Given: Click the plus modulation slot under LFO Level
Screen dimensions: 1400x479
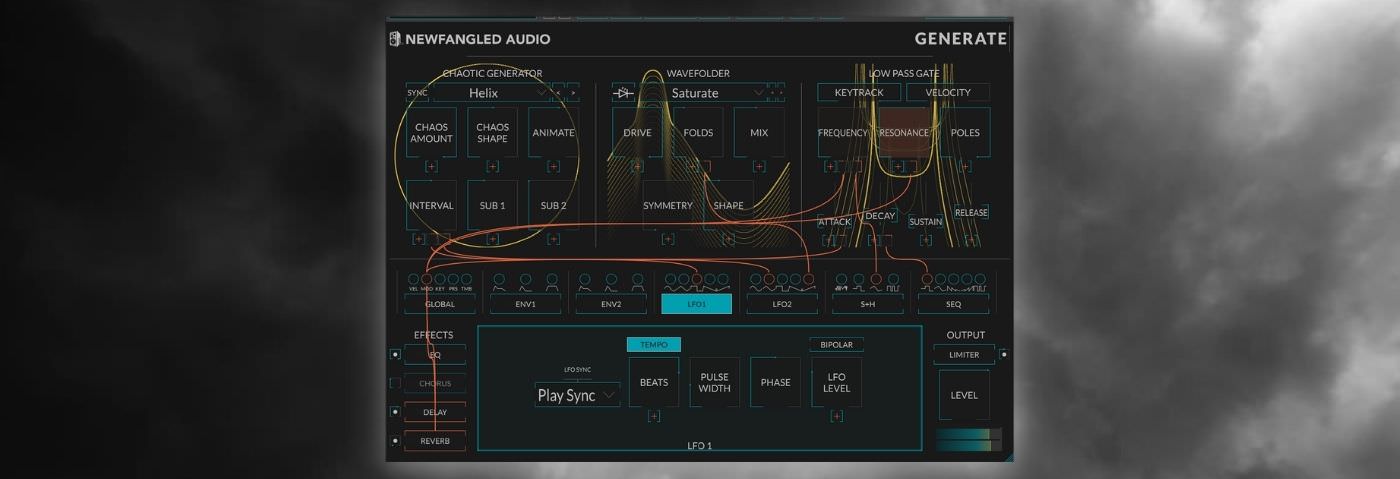Looking at the screenshot, I should [837, 416].
